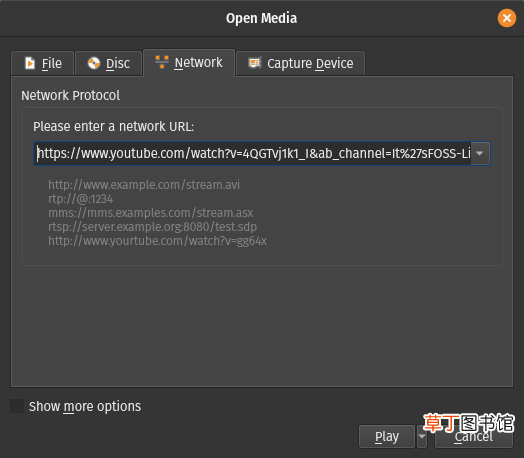Go to the Capture Device tab
The width and height of the screenshot is (524, 458).
(x=300, y=63)
